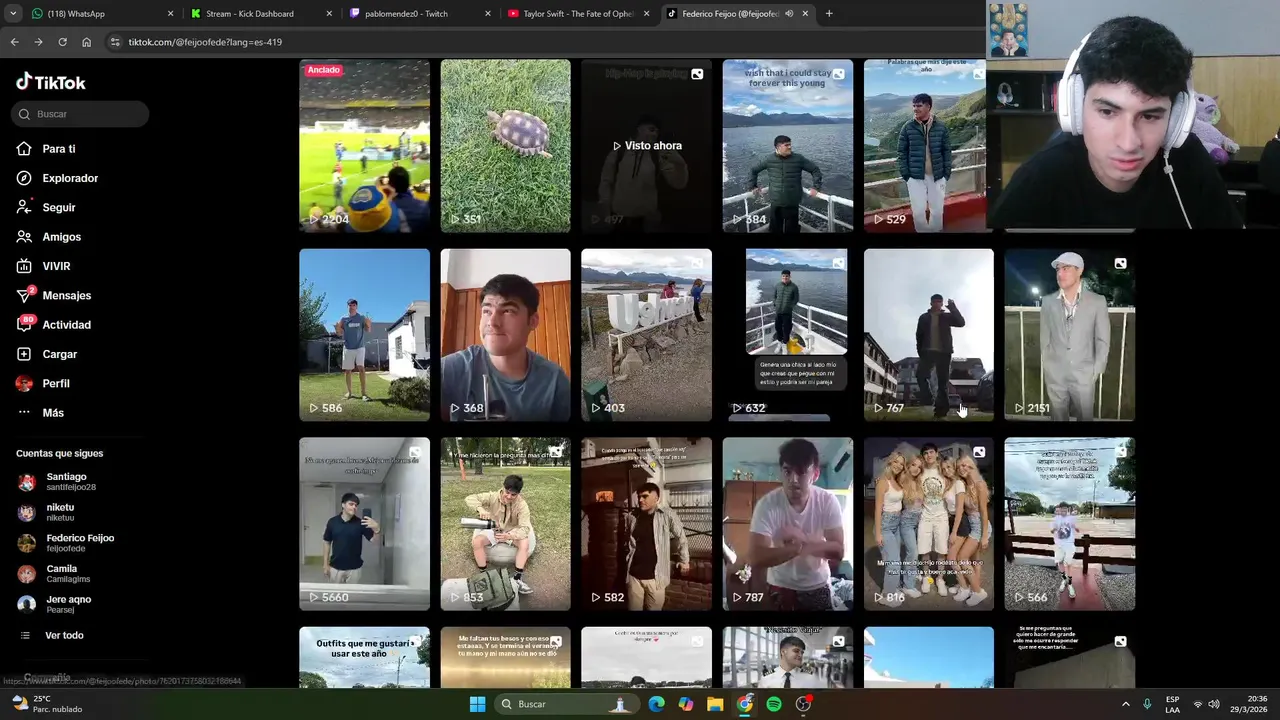Open Para ti feed
1280x720 pixels.
coord(59,149)
